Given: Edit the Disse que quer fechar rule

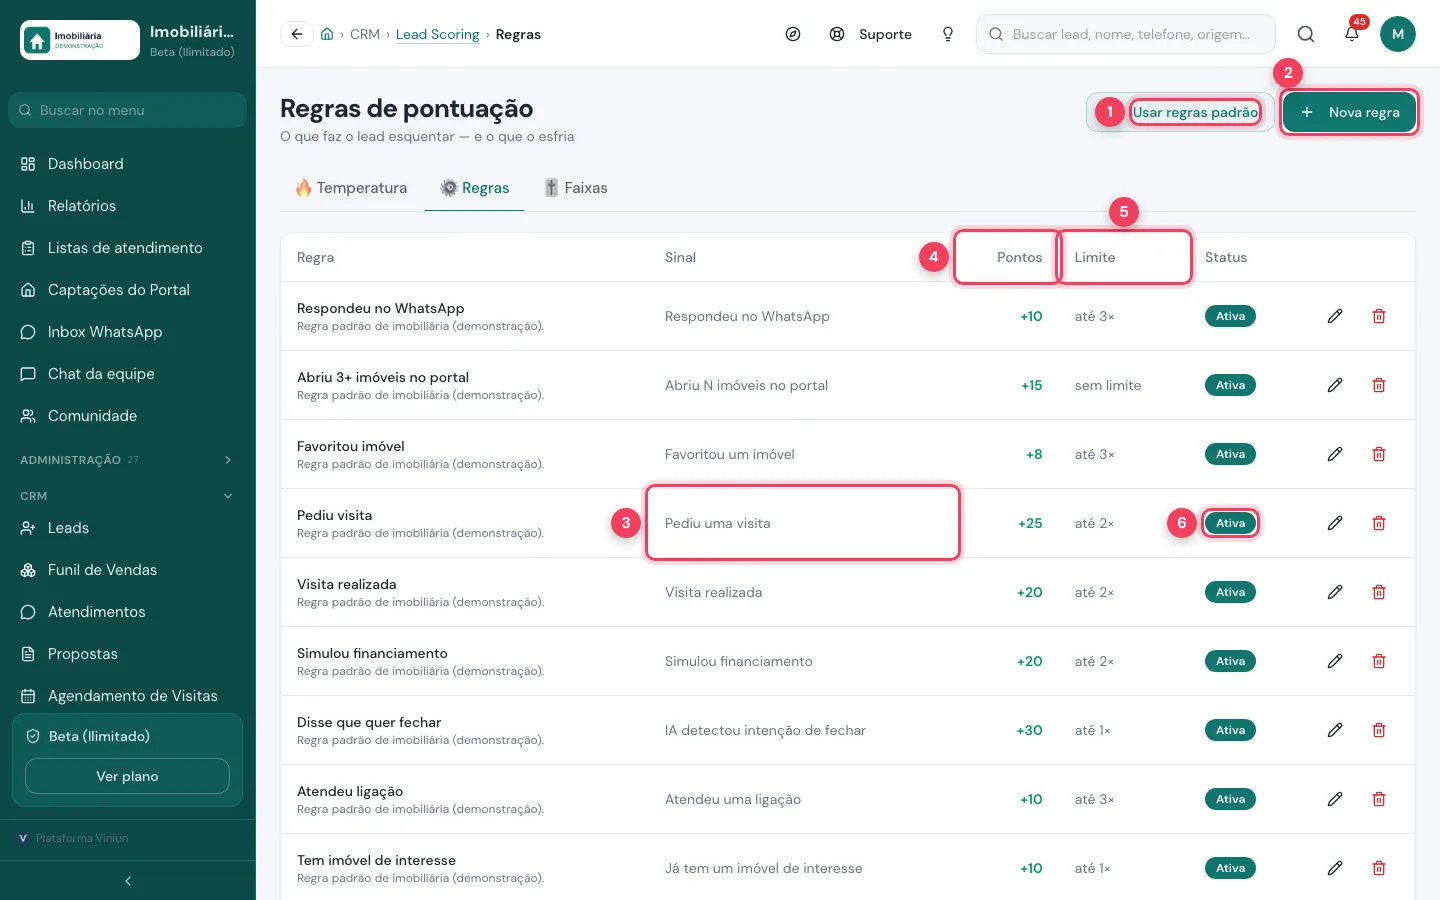Looking at the screenshot, I should (x=1335, y=730).
